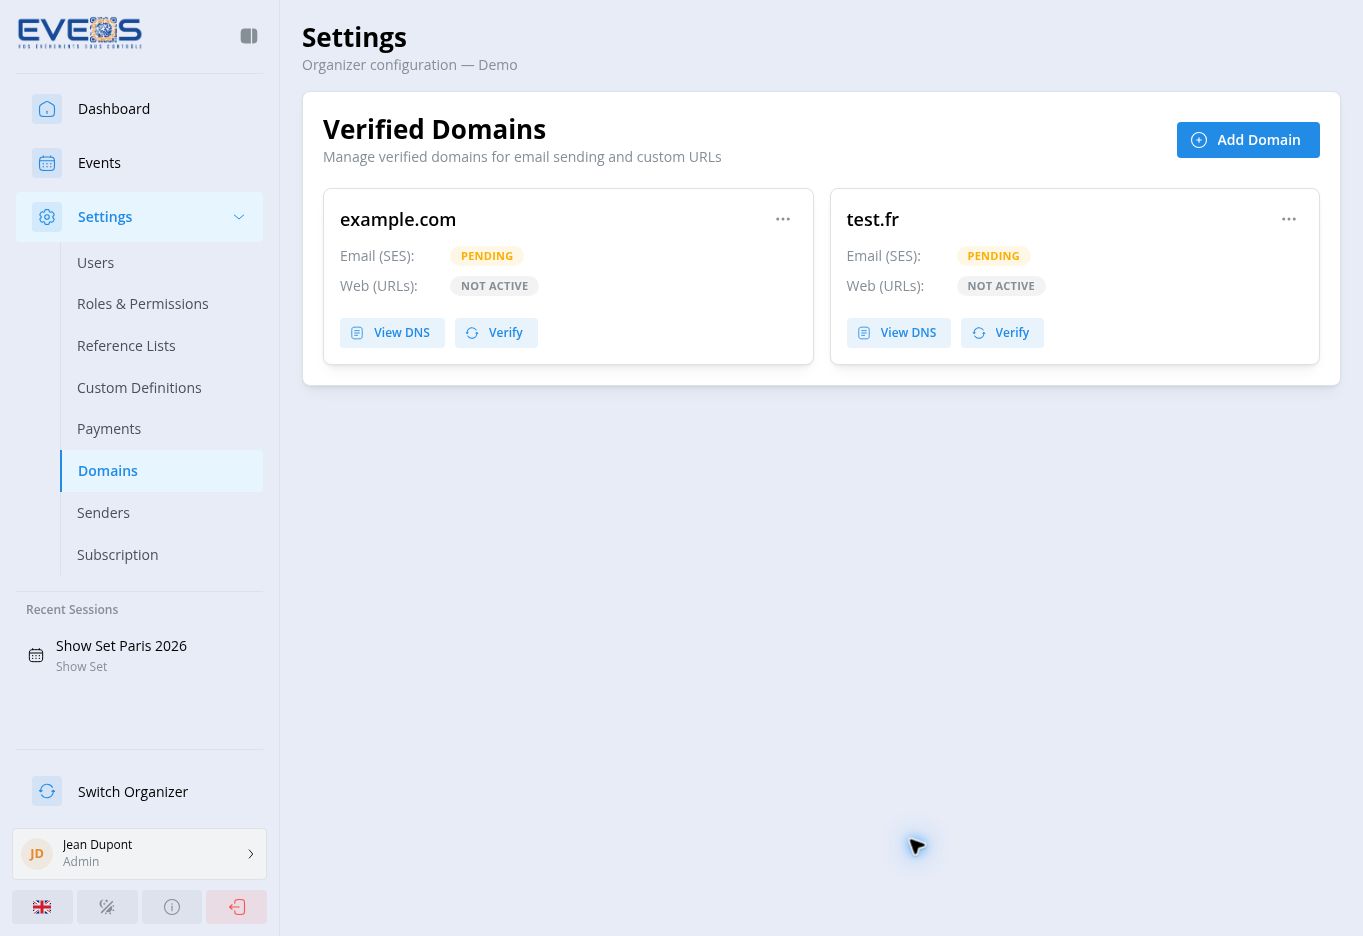1363x936 pixels.
Task: Open the example.com options menu (three dots)
Action: [x=783, y=219]
